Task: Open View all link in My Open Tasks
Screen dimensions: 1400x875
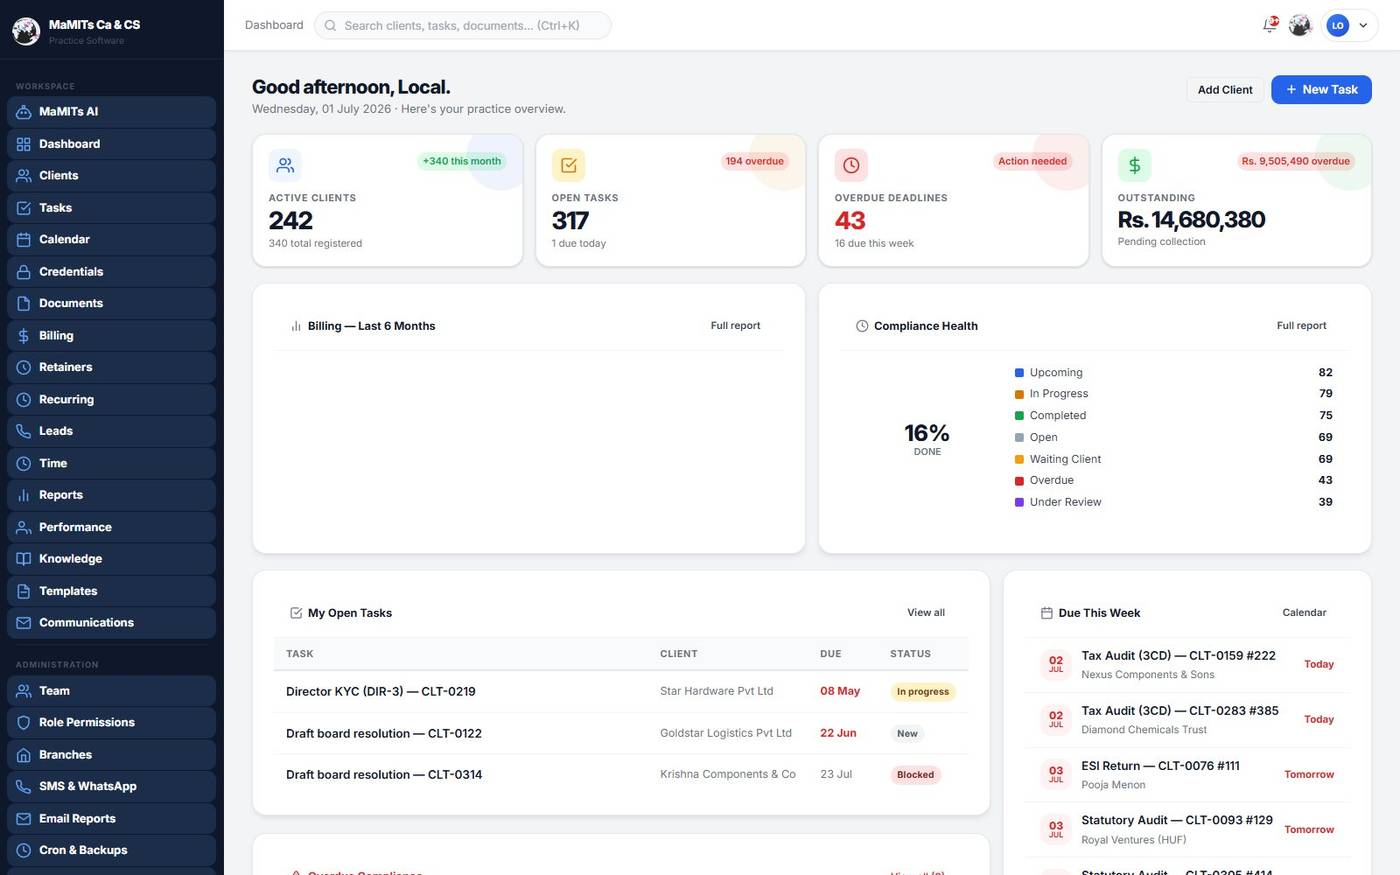Action: [x=926, y=613]
